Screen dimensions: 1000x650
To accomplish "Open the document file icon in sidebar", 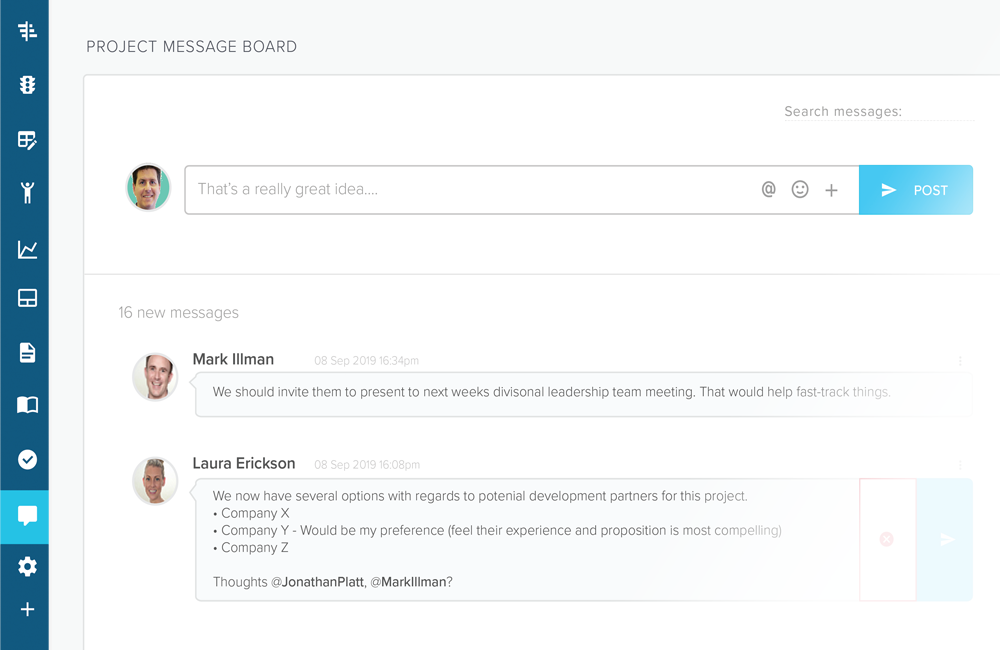I will (x=27, y=352).
